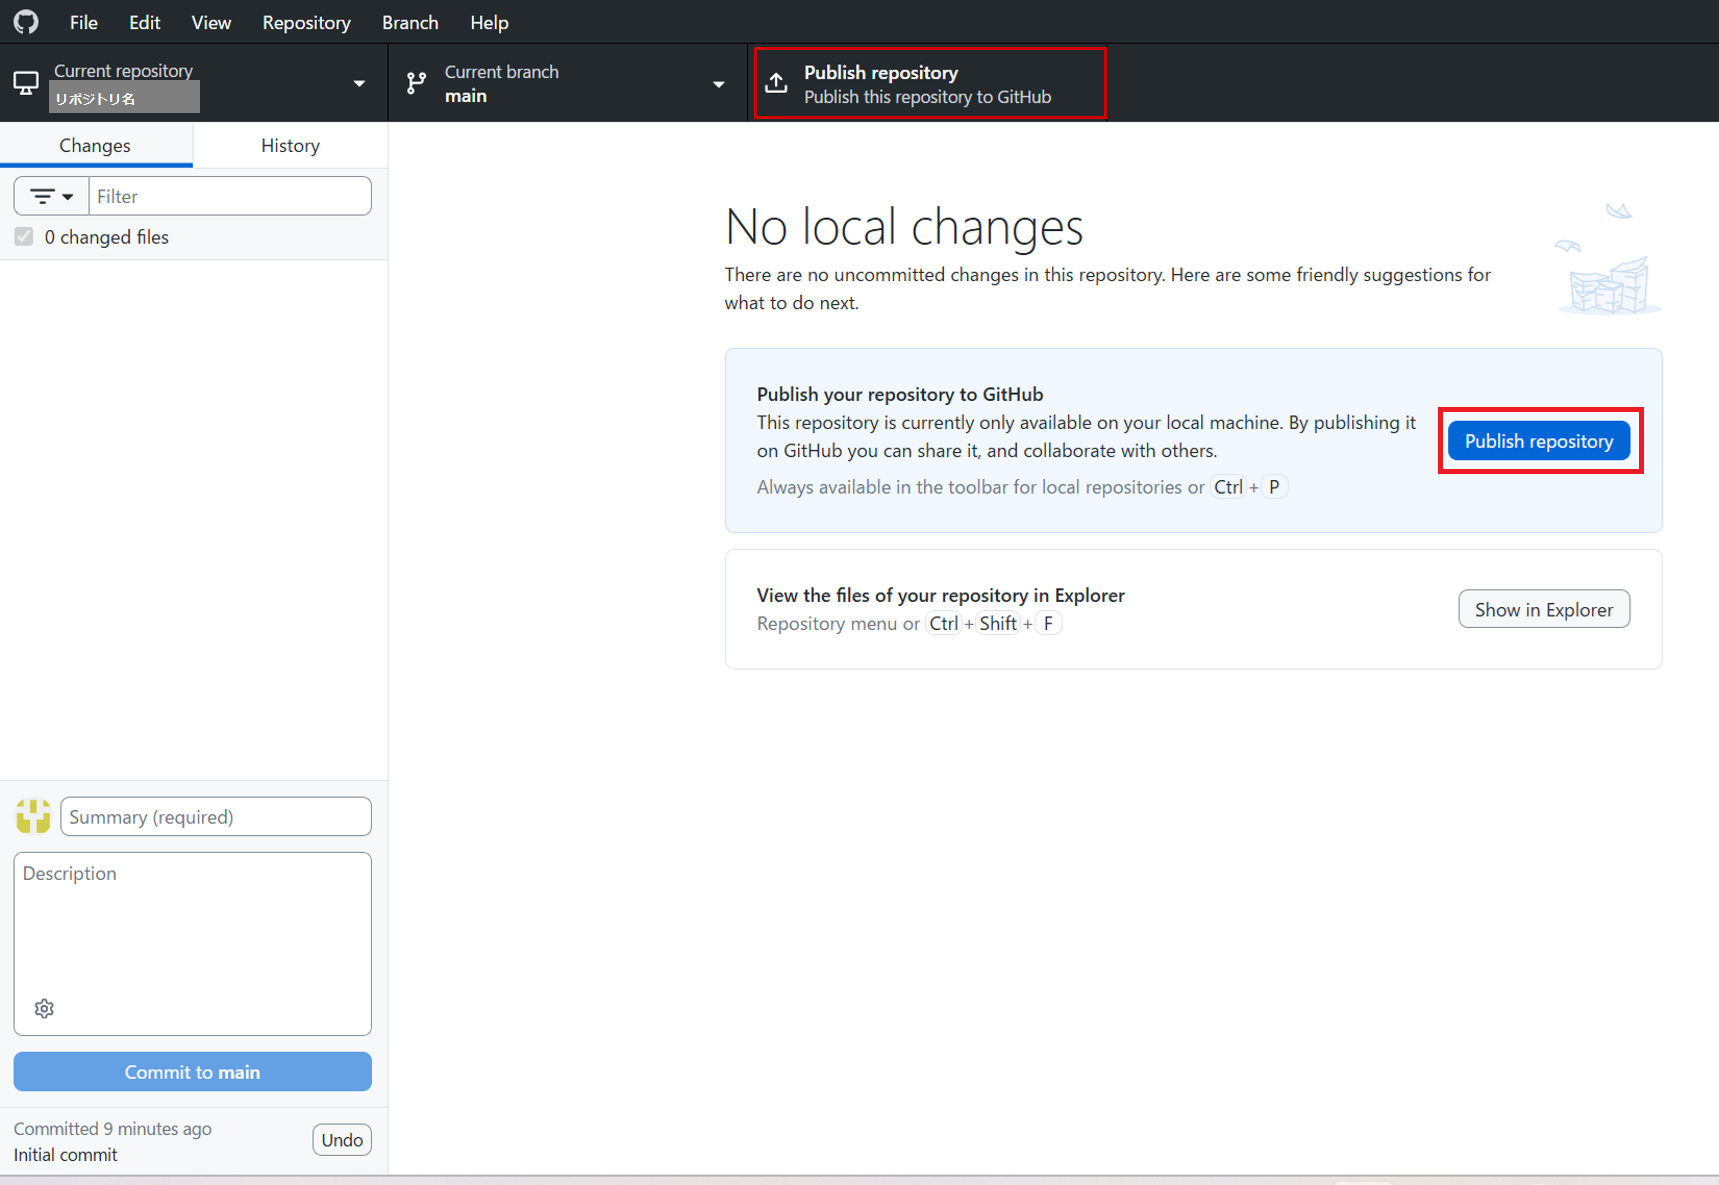Click the upload arrow icon for Publish repository

(x=777, y=83)
